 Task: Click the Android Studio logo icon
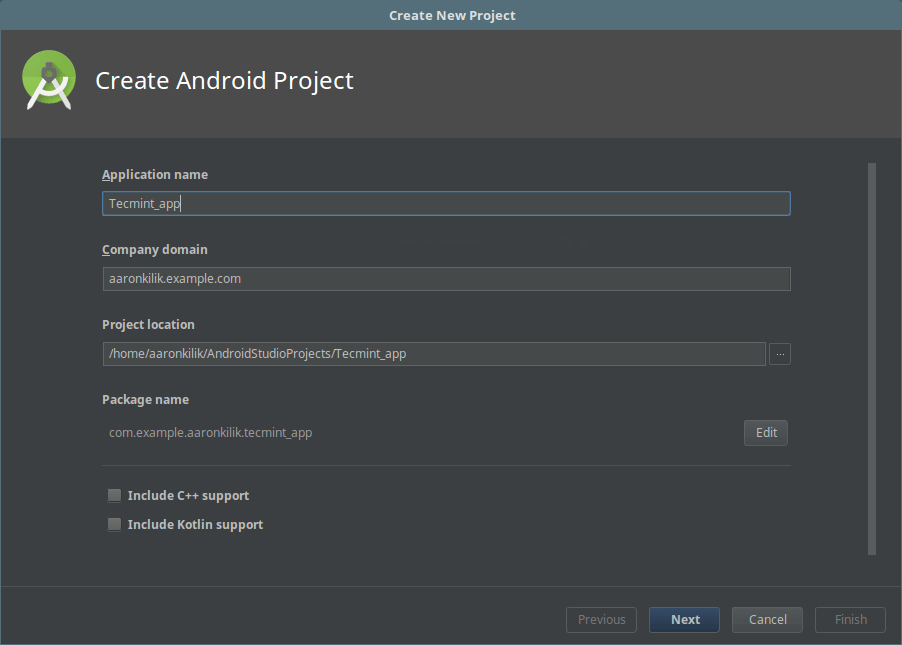(x=49, y=80)
